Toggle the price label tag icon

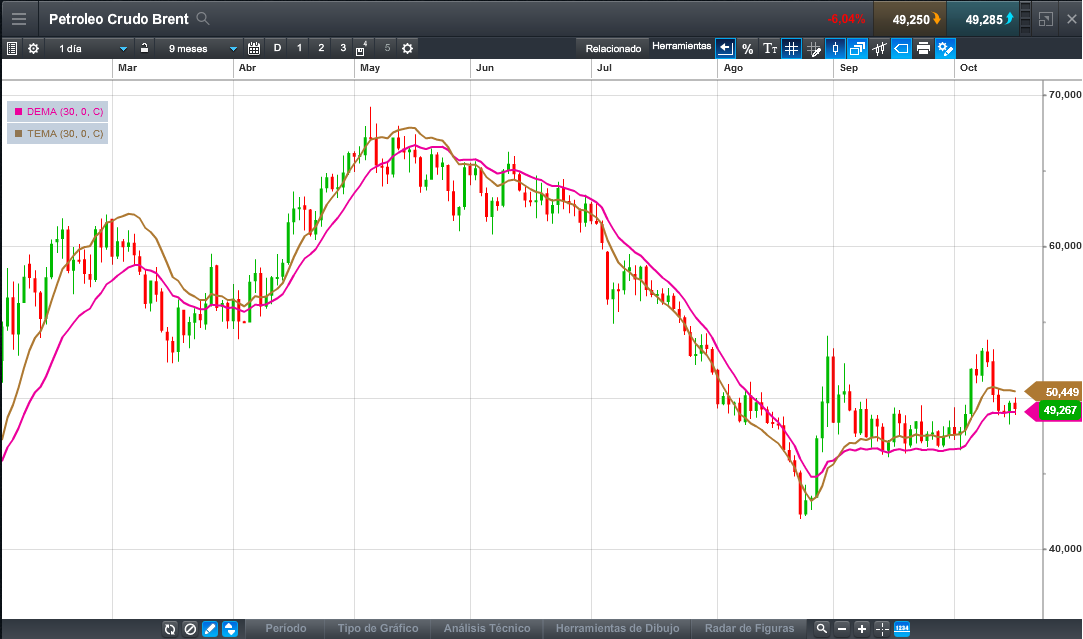[901, 48]
